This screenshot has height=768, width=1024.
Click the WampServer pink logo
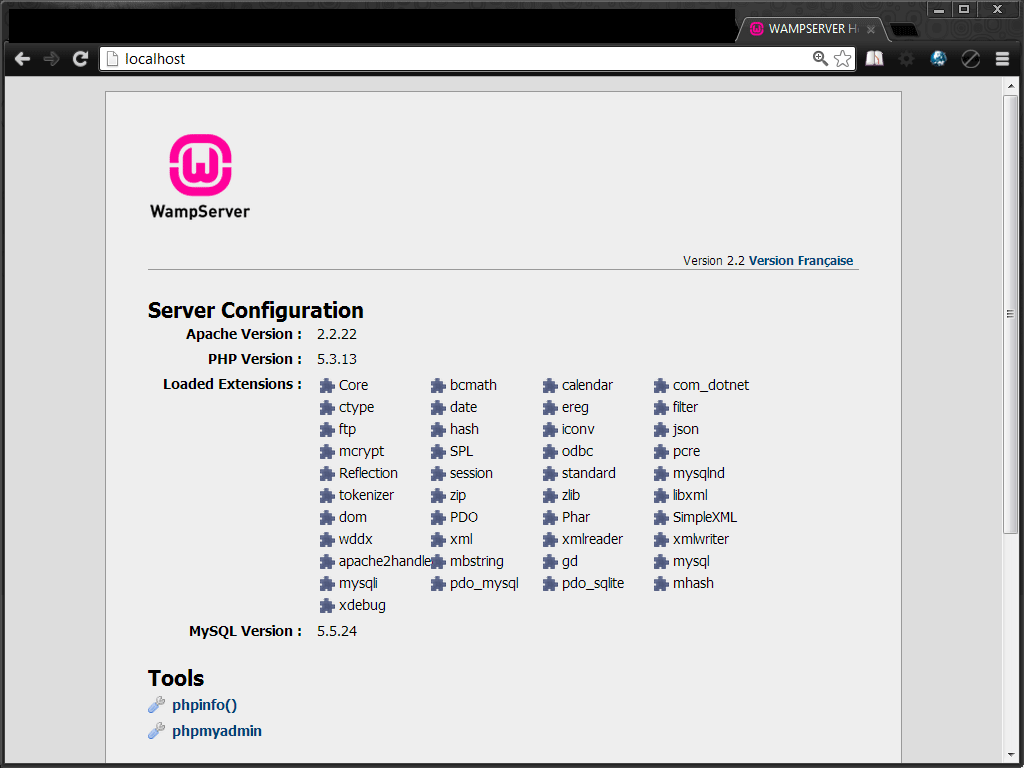point(200,165)
